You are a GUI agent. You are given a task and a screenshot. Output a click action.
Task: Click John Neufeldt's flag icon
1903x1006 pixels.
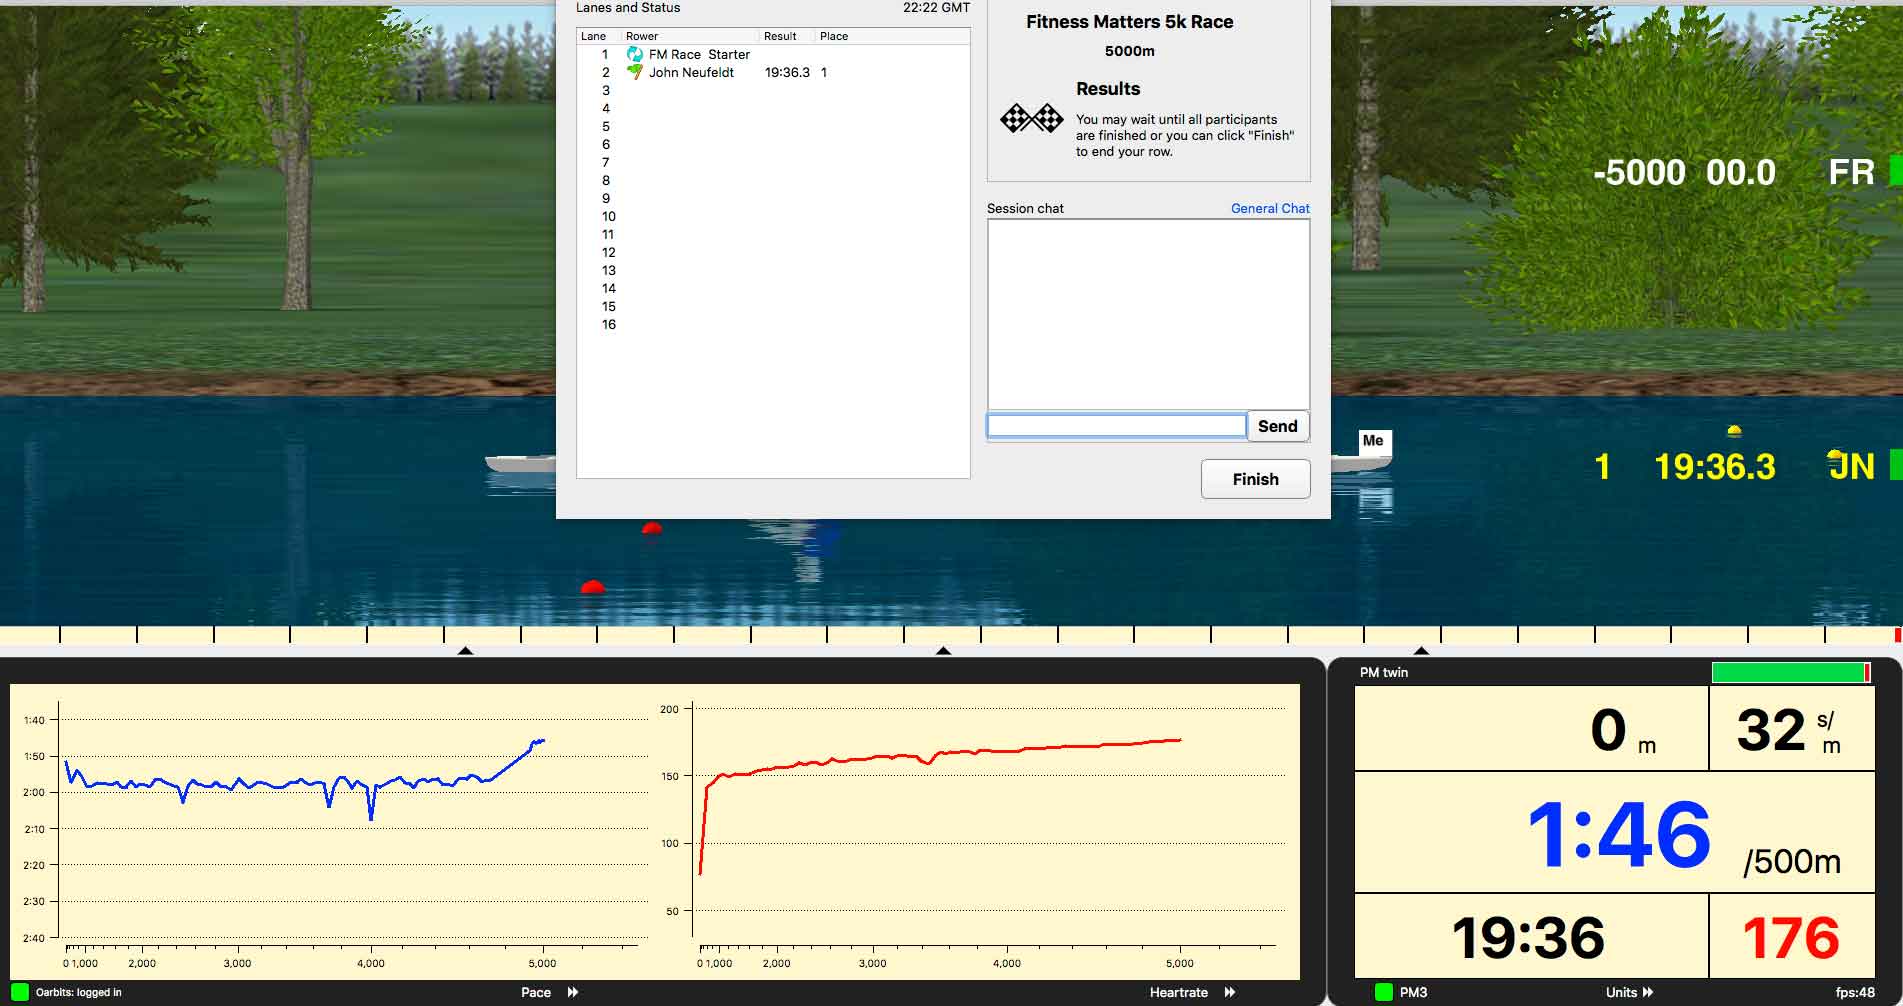click(x=634, y=72)
